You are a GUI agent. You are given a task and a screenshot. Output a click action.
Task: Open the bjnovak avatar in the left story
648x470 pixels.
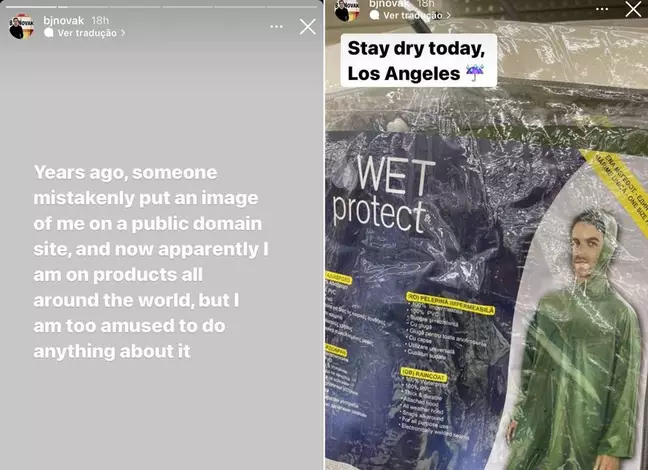[x=21, y=26]
